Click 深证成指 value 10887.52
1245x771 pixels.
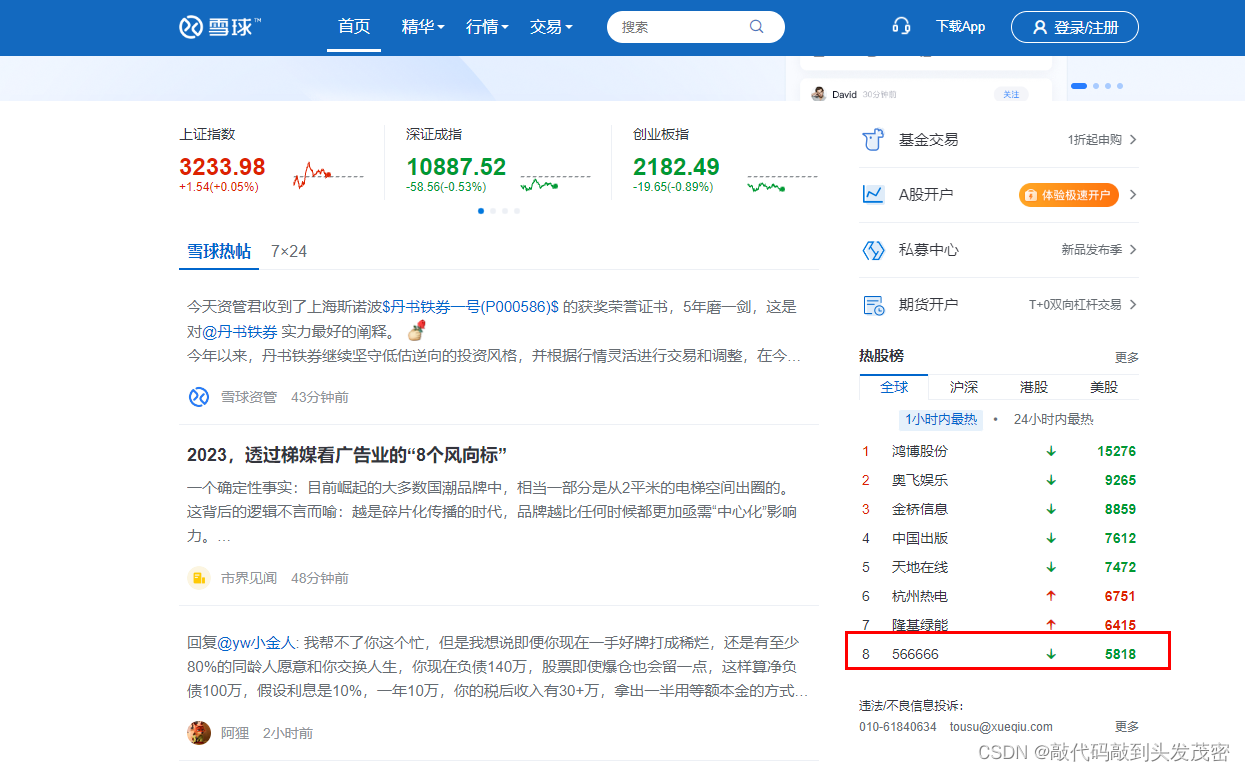click(456, 167)
